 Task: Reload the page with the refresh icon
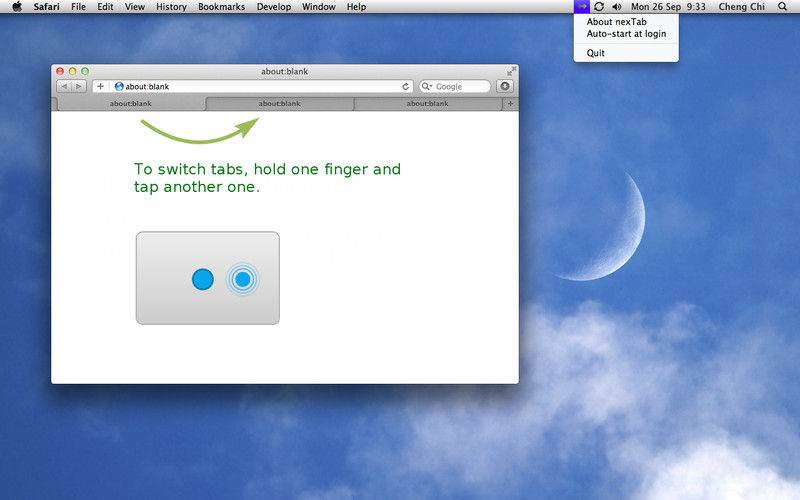pos(406,86)
